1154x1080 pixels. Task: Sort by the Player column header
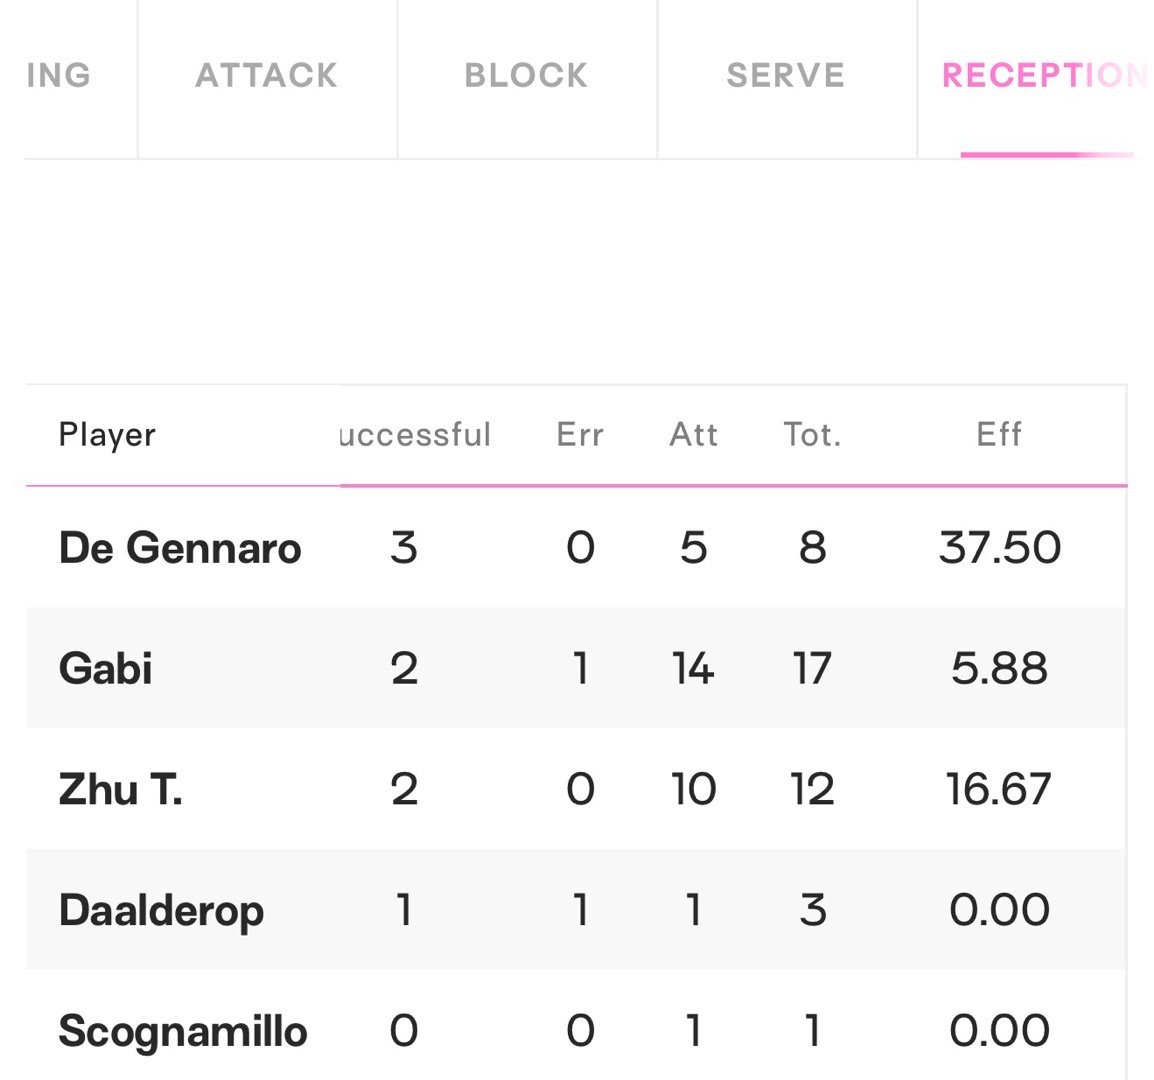[x=107, y=435]
